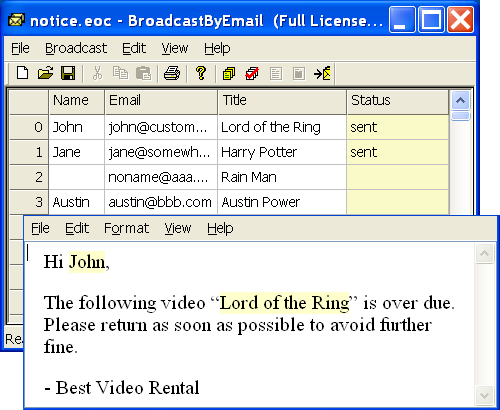
Task: Click the '- Best Video Rental' signature line
Action: click(x=122, y=388)
